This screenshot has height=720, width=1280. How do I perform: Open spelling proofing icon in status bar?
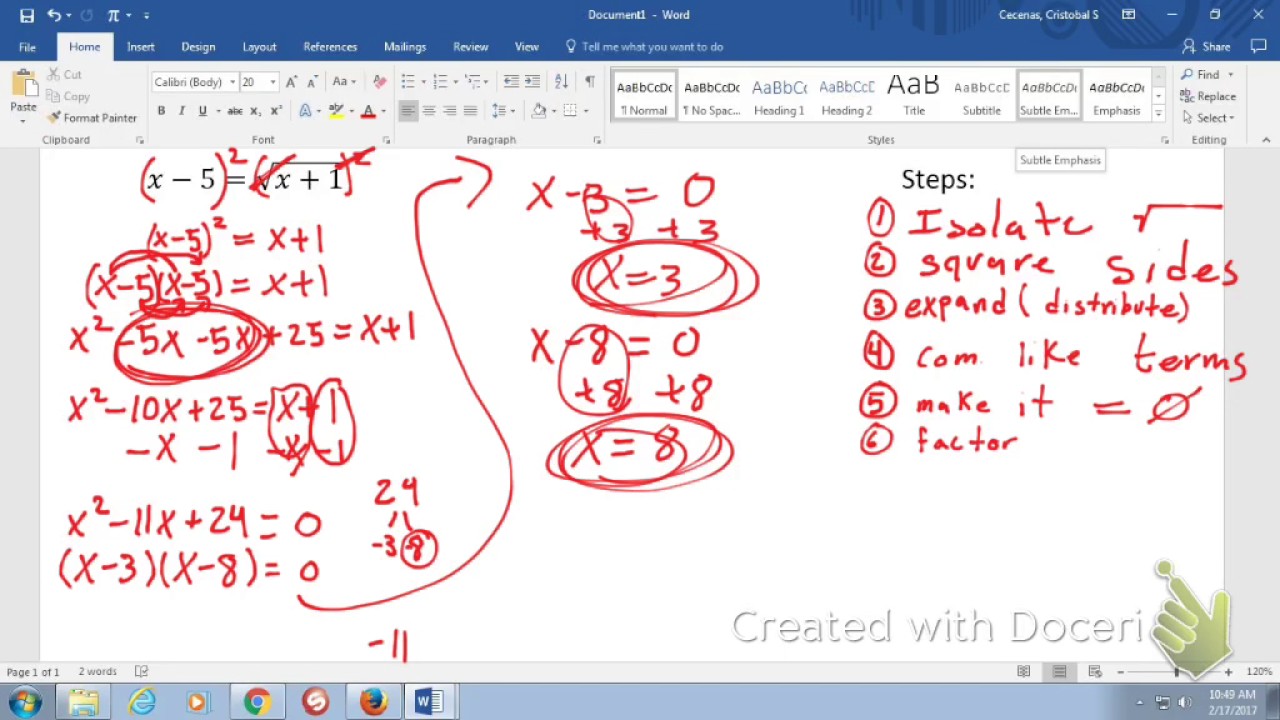click(x=141, y=672)
